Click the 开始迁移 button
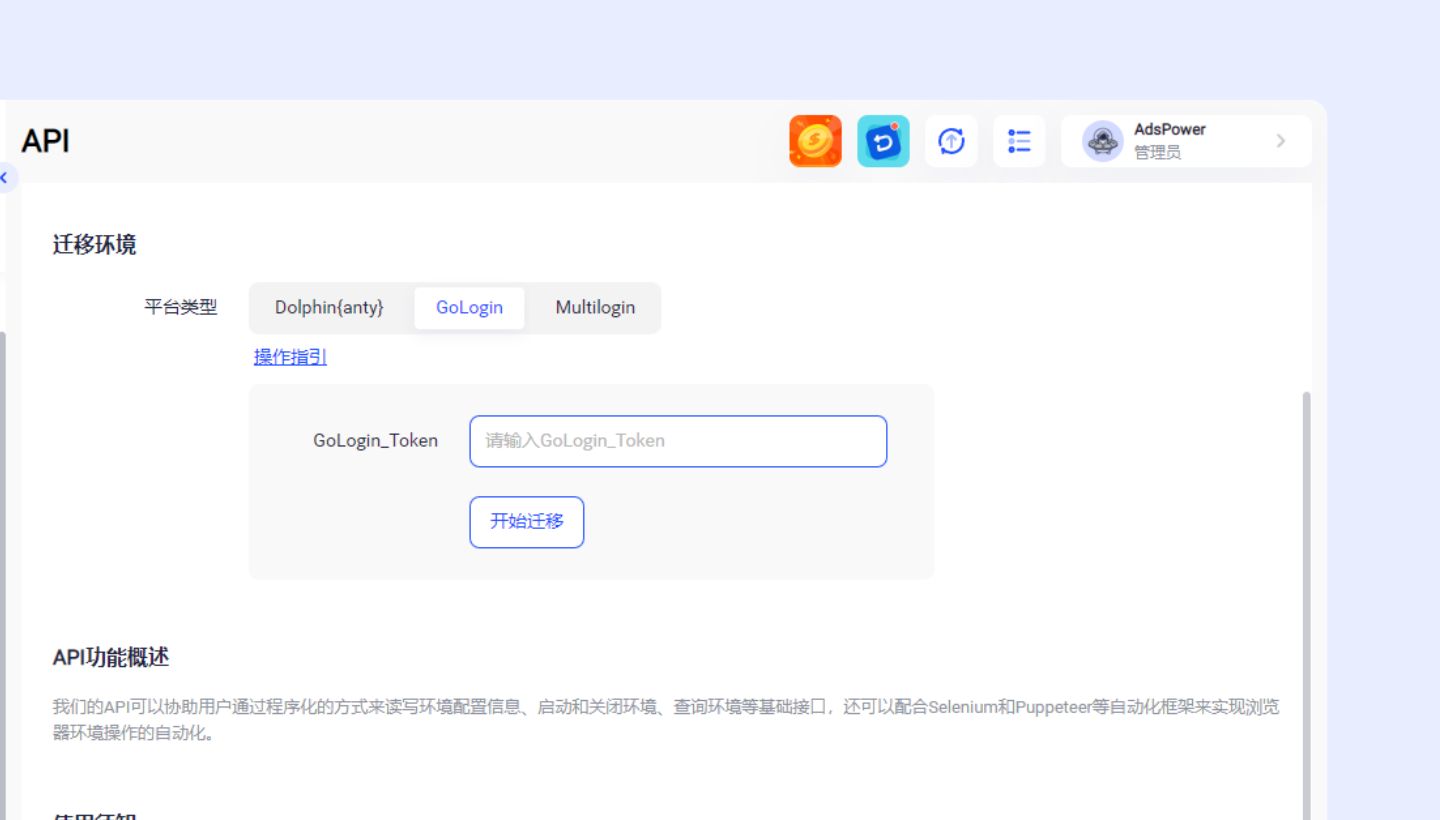 click(527, 522)
